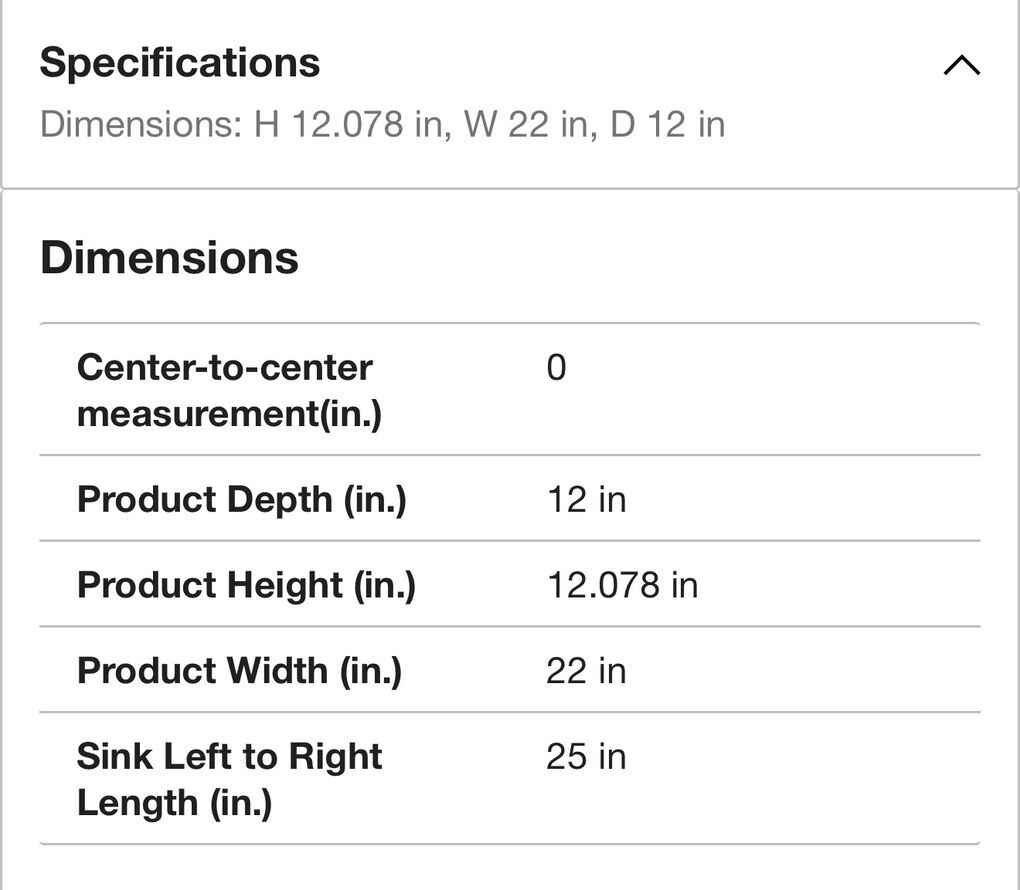Select the sink length value '25 in'
This screenshot has height=890, width=1020.
tap(586, 757)
